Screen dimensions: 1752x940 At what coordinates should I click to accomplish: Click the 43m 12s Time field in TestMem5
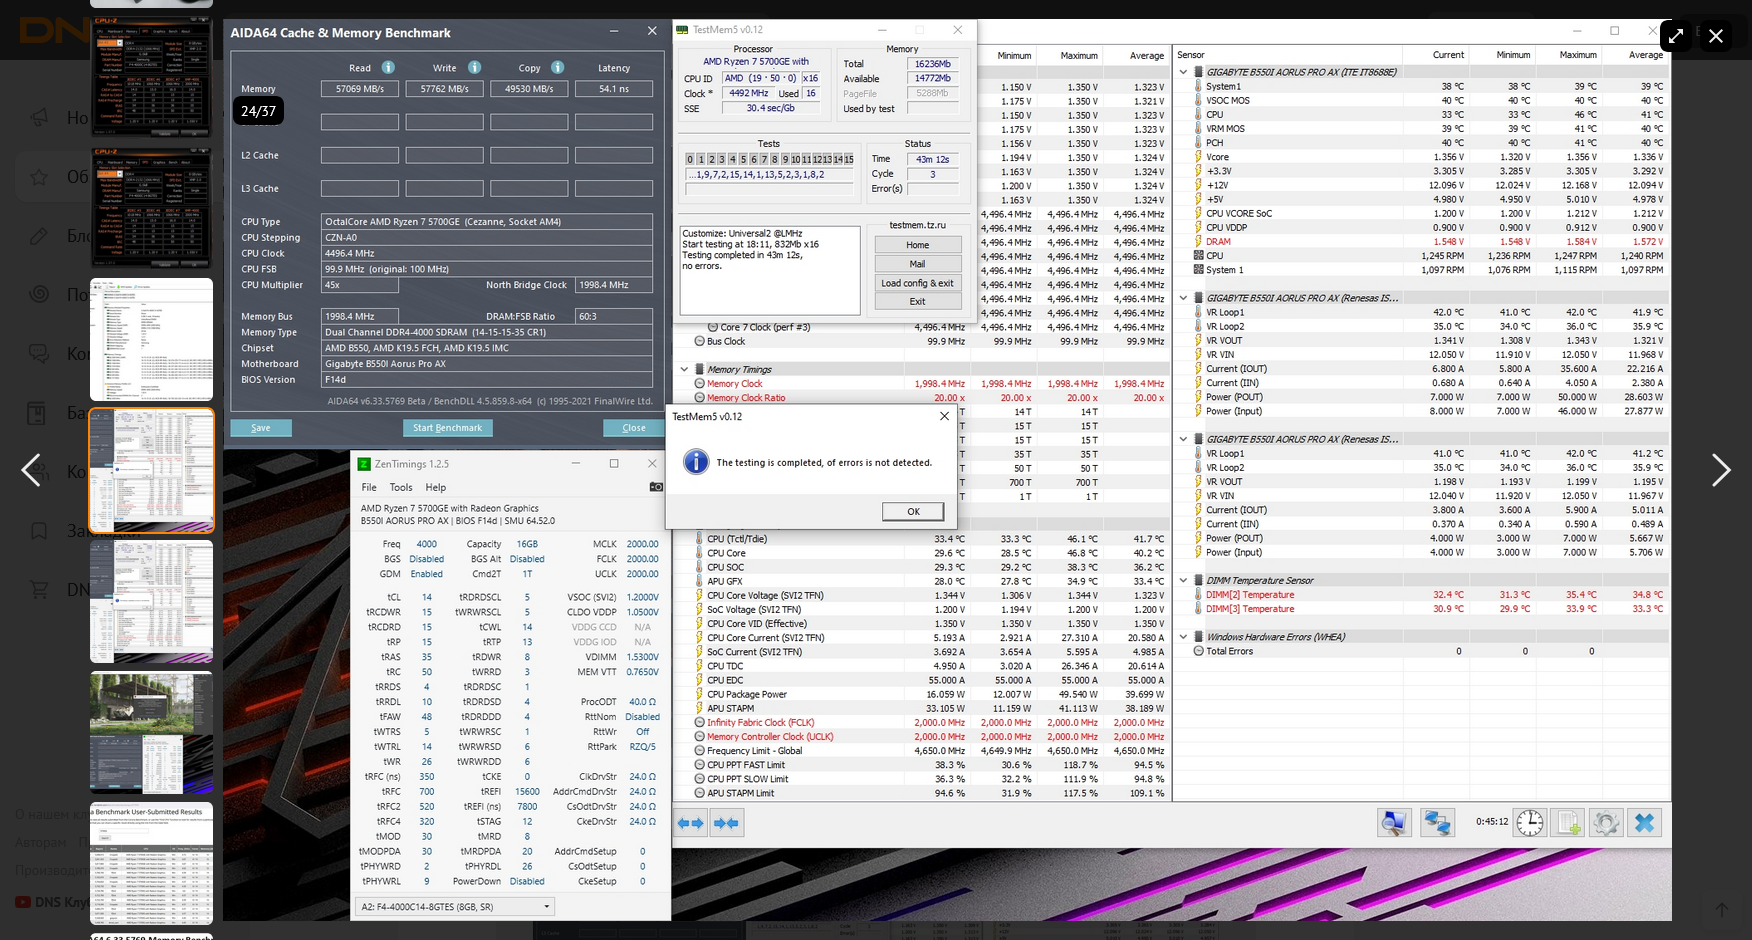(x=933, y=159)
